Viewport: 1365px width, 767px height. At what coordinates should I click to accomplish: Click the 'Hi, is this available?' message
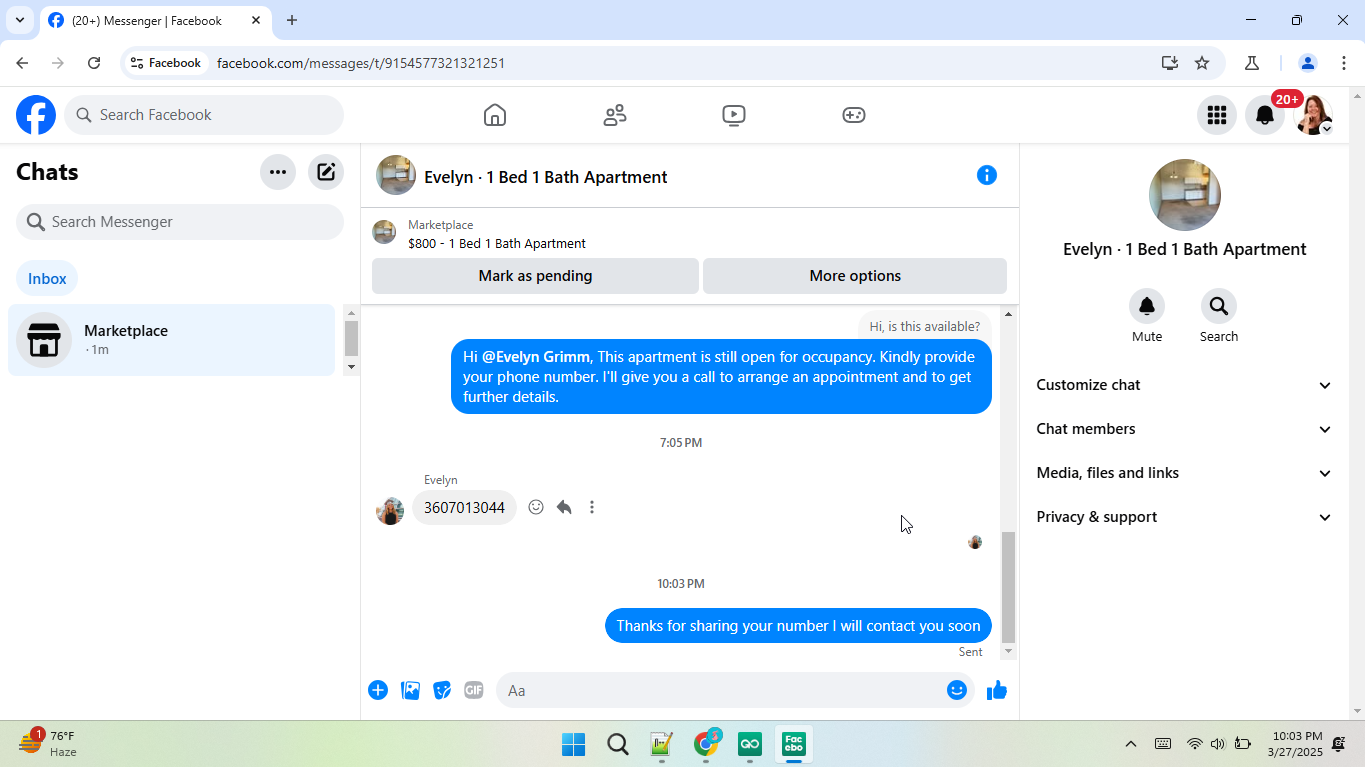click(925, 326)
